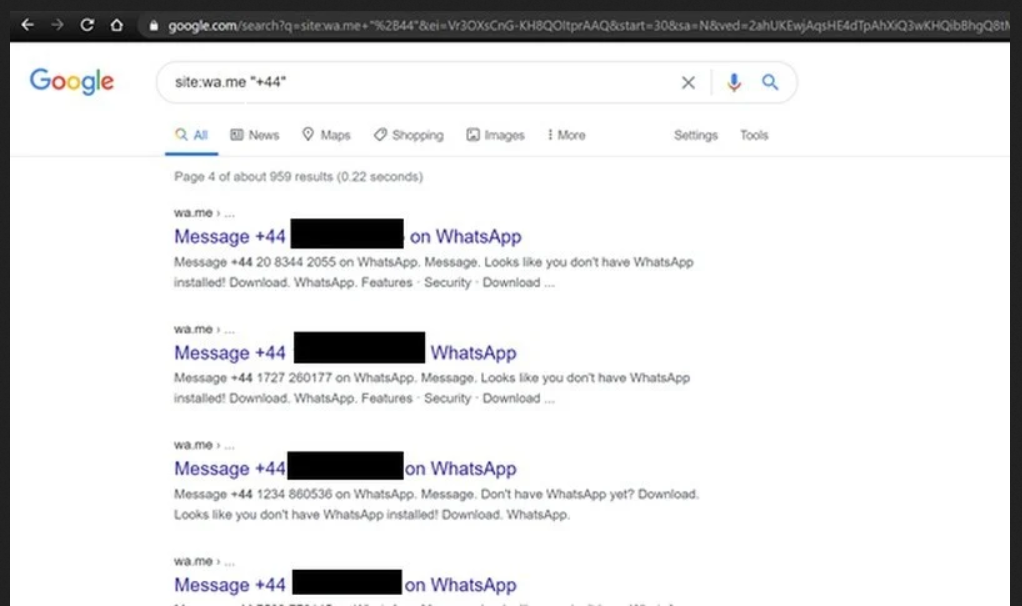Image resolution: width=1022 pixels, height=606 pixels.
Task: Go to the browser home icon
Action: [x=117, y=25]
